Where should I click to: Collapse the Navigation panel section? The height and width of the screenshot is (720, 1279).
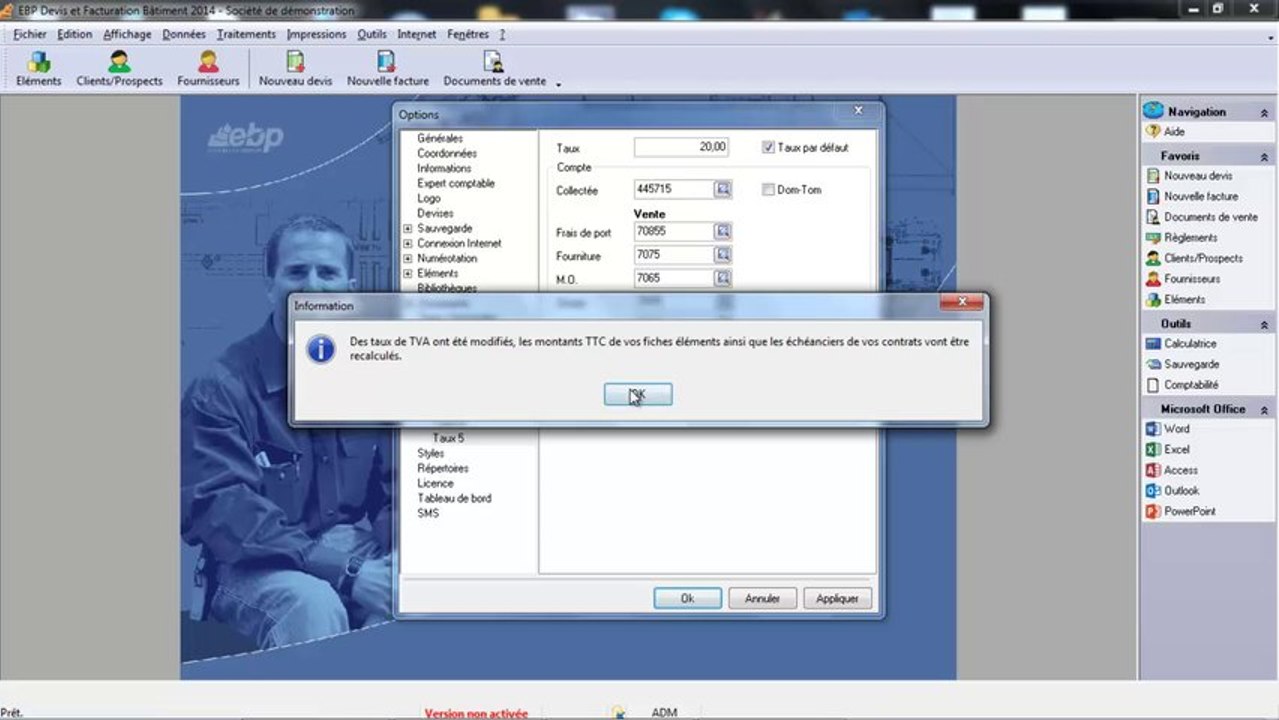[x=1264, y=113]
